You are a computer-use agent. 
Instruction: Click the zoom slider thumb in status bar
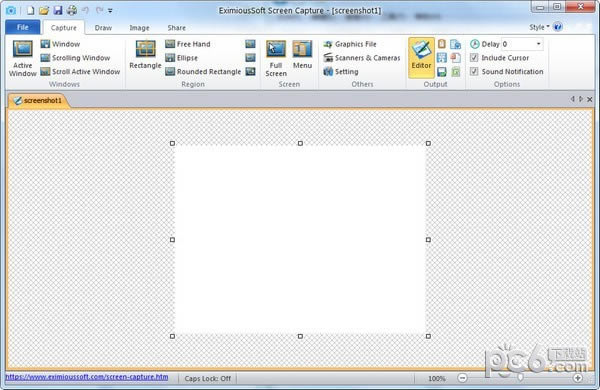(x=520, y=378)
